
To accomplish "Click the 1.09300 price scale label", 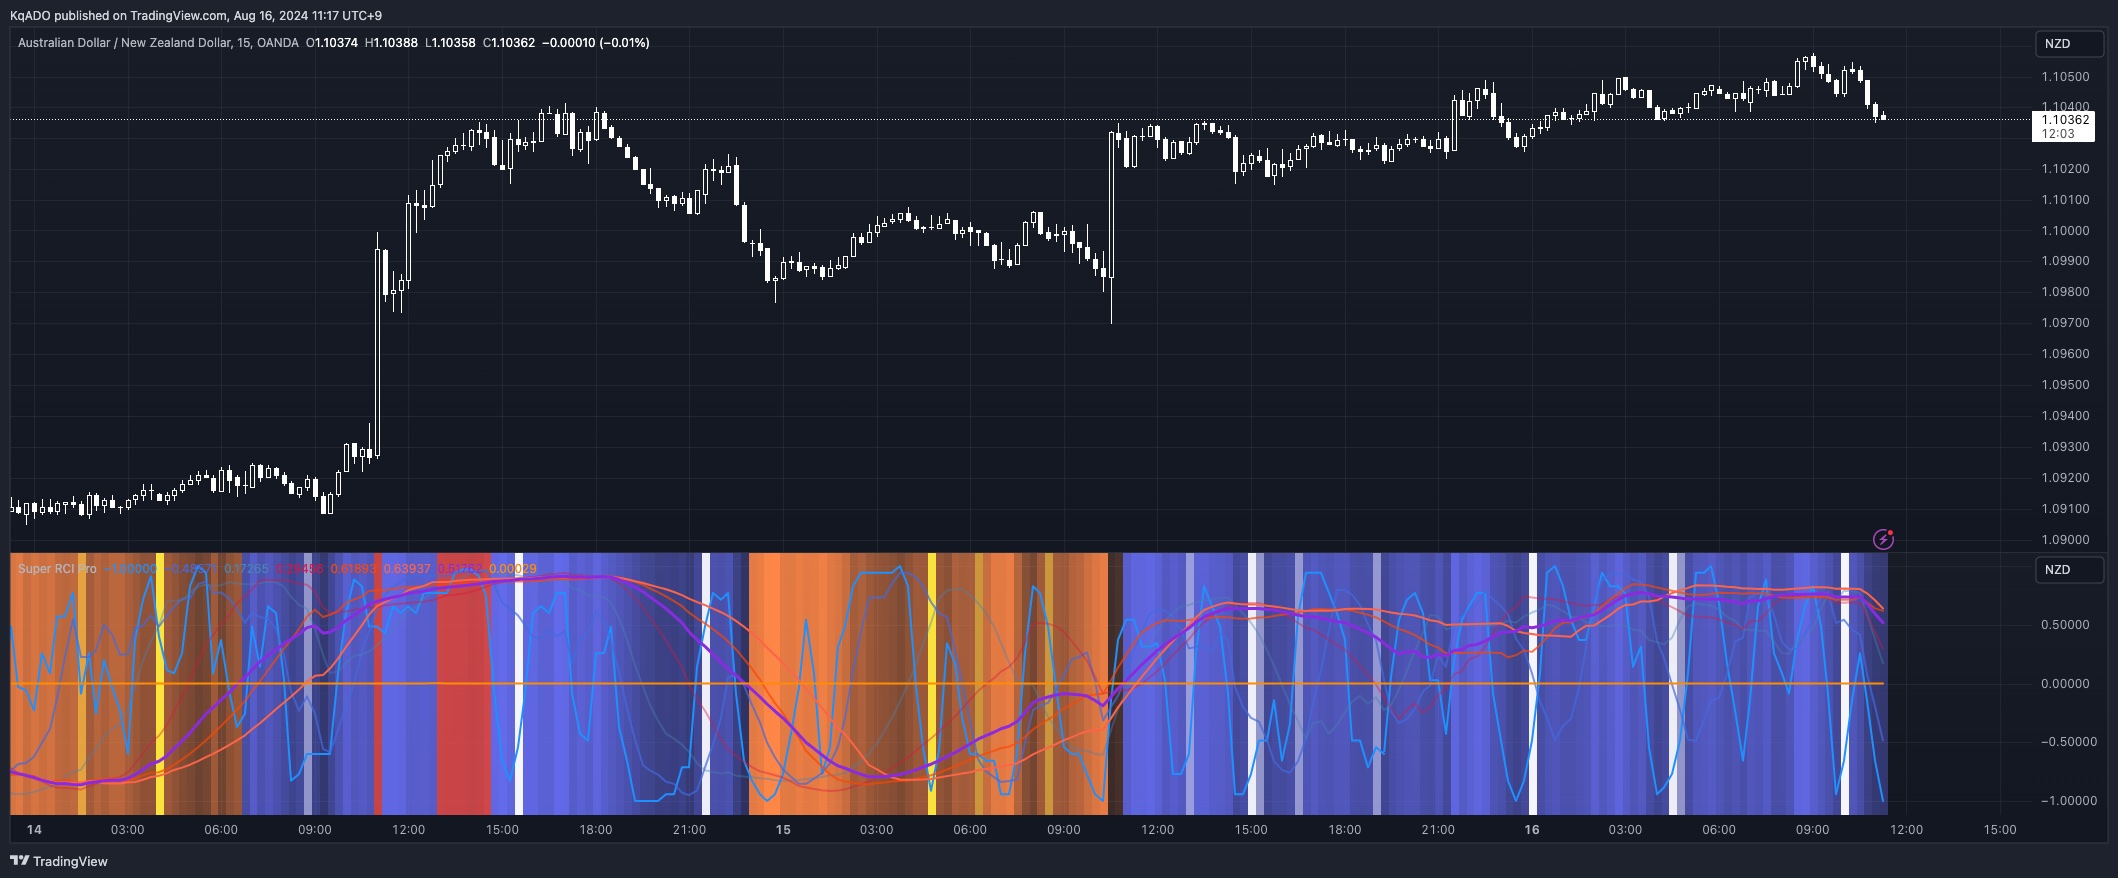I will point(2065,447).
